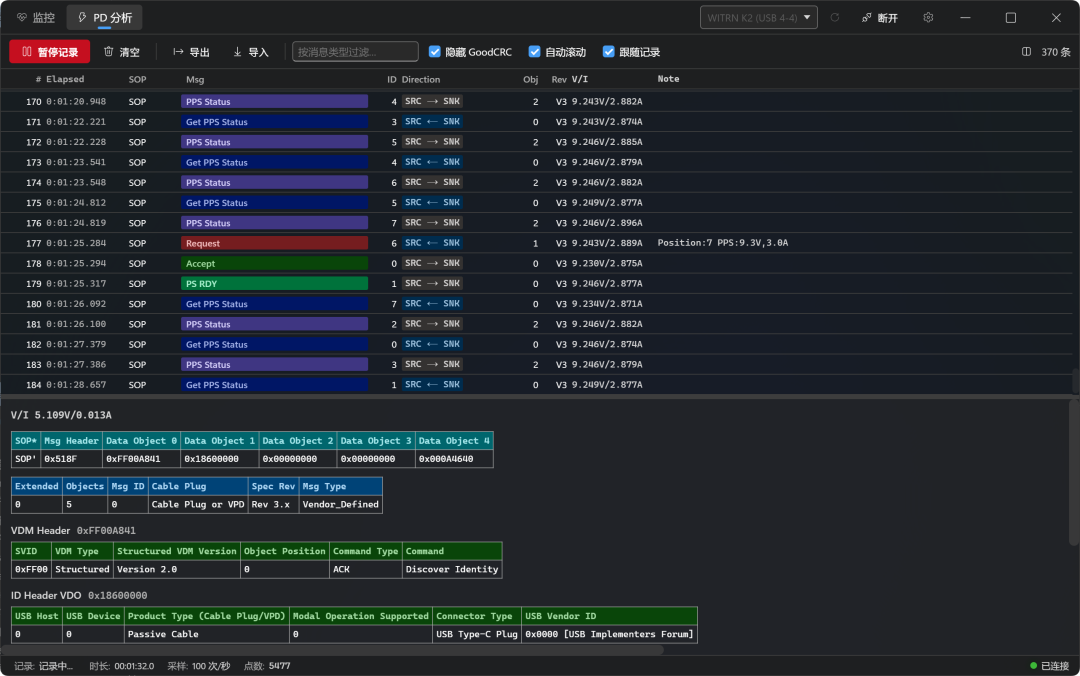This screenshot has width=1080, height=676.
Task: Click the 已连接 connection status indicator
Action: (x=1049, y=666)
